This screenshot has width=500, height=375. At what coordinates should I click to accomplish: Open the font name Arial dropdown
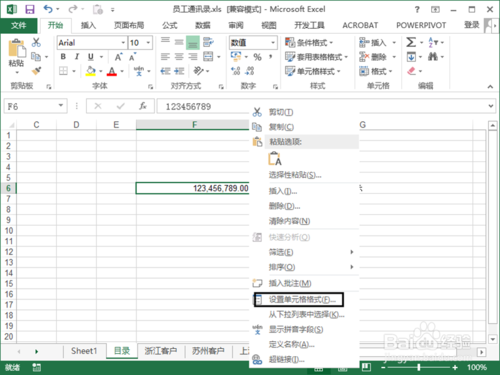click(x=123, y=43)
